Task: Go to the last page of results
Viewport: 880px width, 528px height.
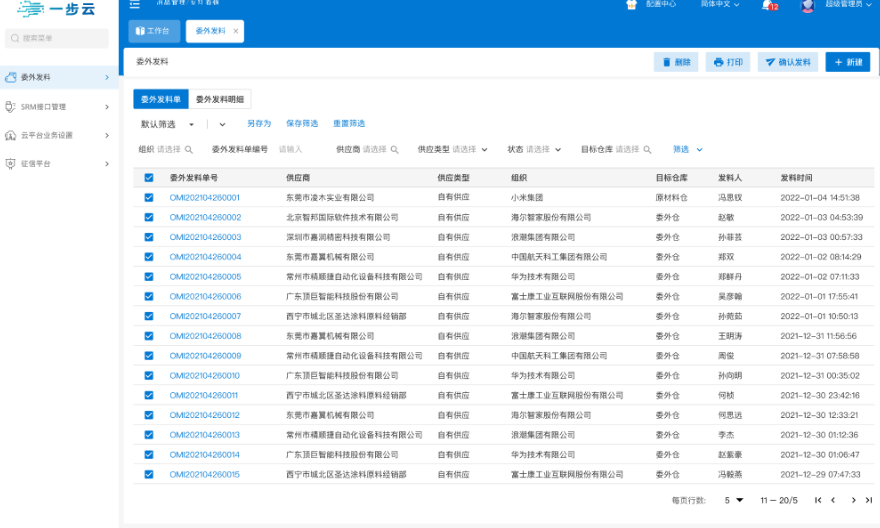Action: (870, 500)
